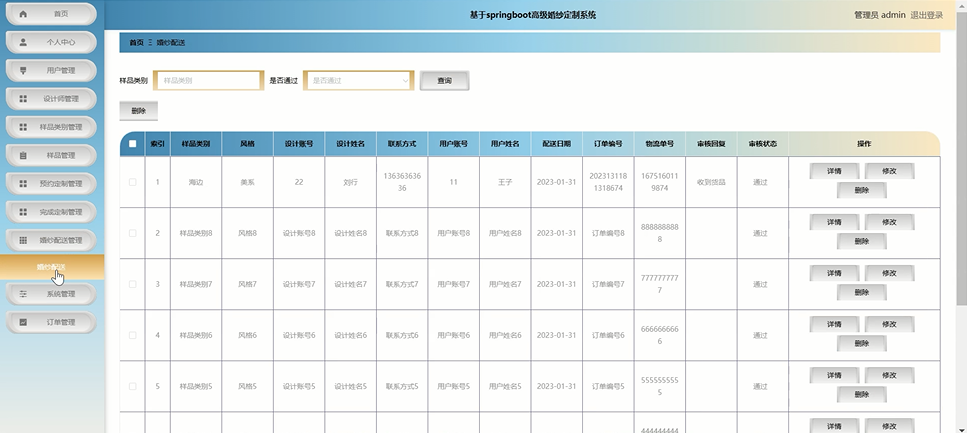Click the grid icon beside 设计师管理
Screen dimensions: 967x433
pyautogui.click(x=23, y=99)
